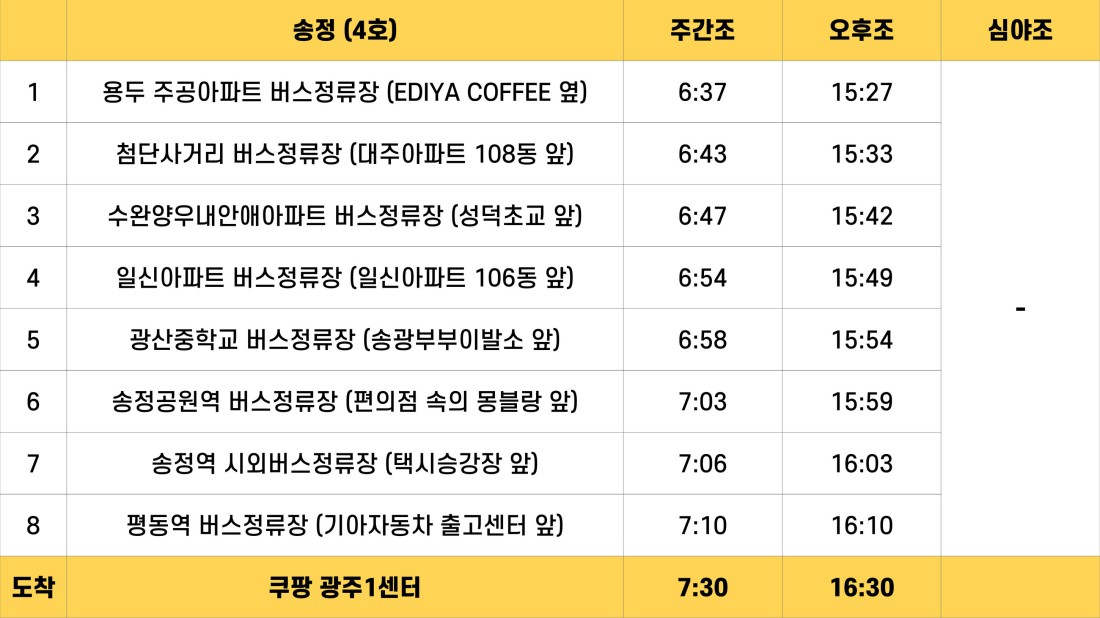
Task: Click the 송정공원역 버스정류장 stop cell
Action: [x=344, y=401]
